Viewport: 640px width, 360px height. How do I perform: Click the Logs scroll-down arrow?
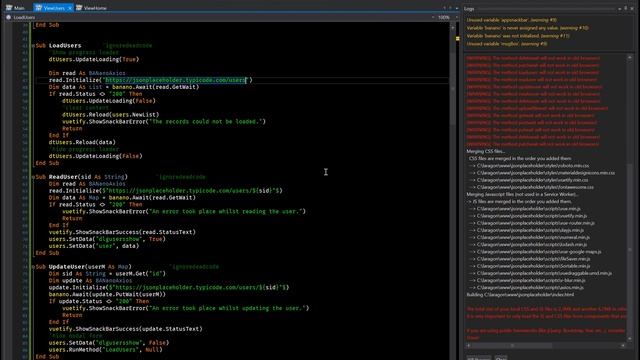630,339
